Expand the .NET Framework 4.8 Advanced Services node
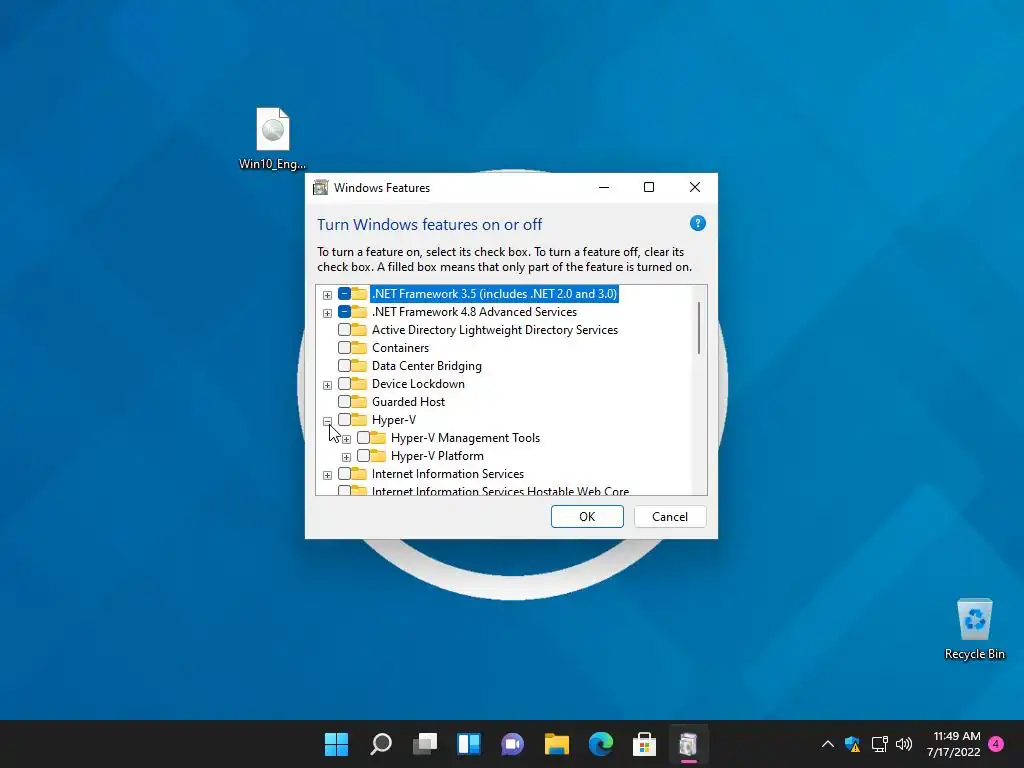This screenshot has height=768, width=1024. click(x=327, y=313)
